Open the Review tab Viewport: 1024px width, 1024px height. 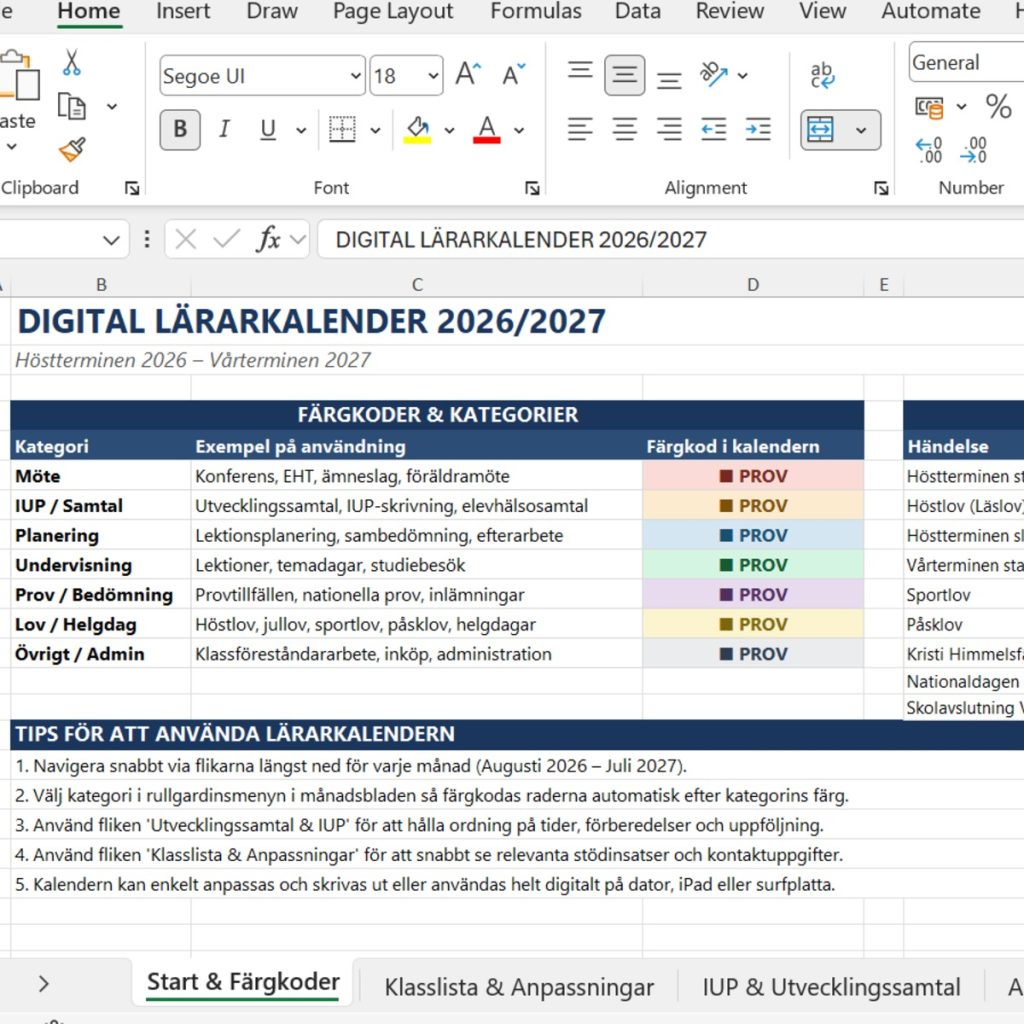pos(729,11)
